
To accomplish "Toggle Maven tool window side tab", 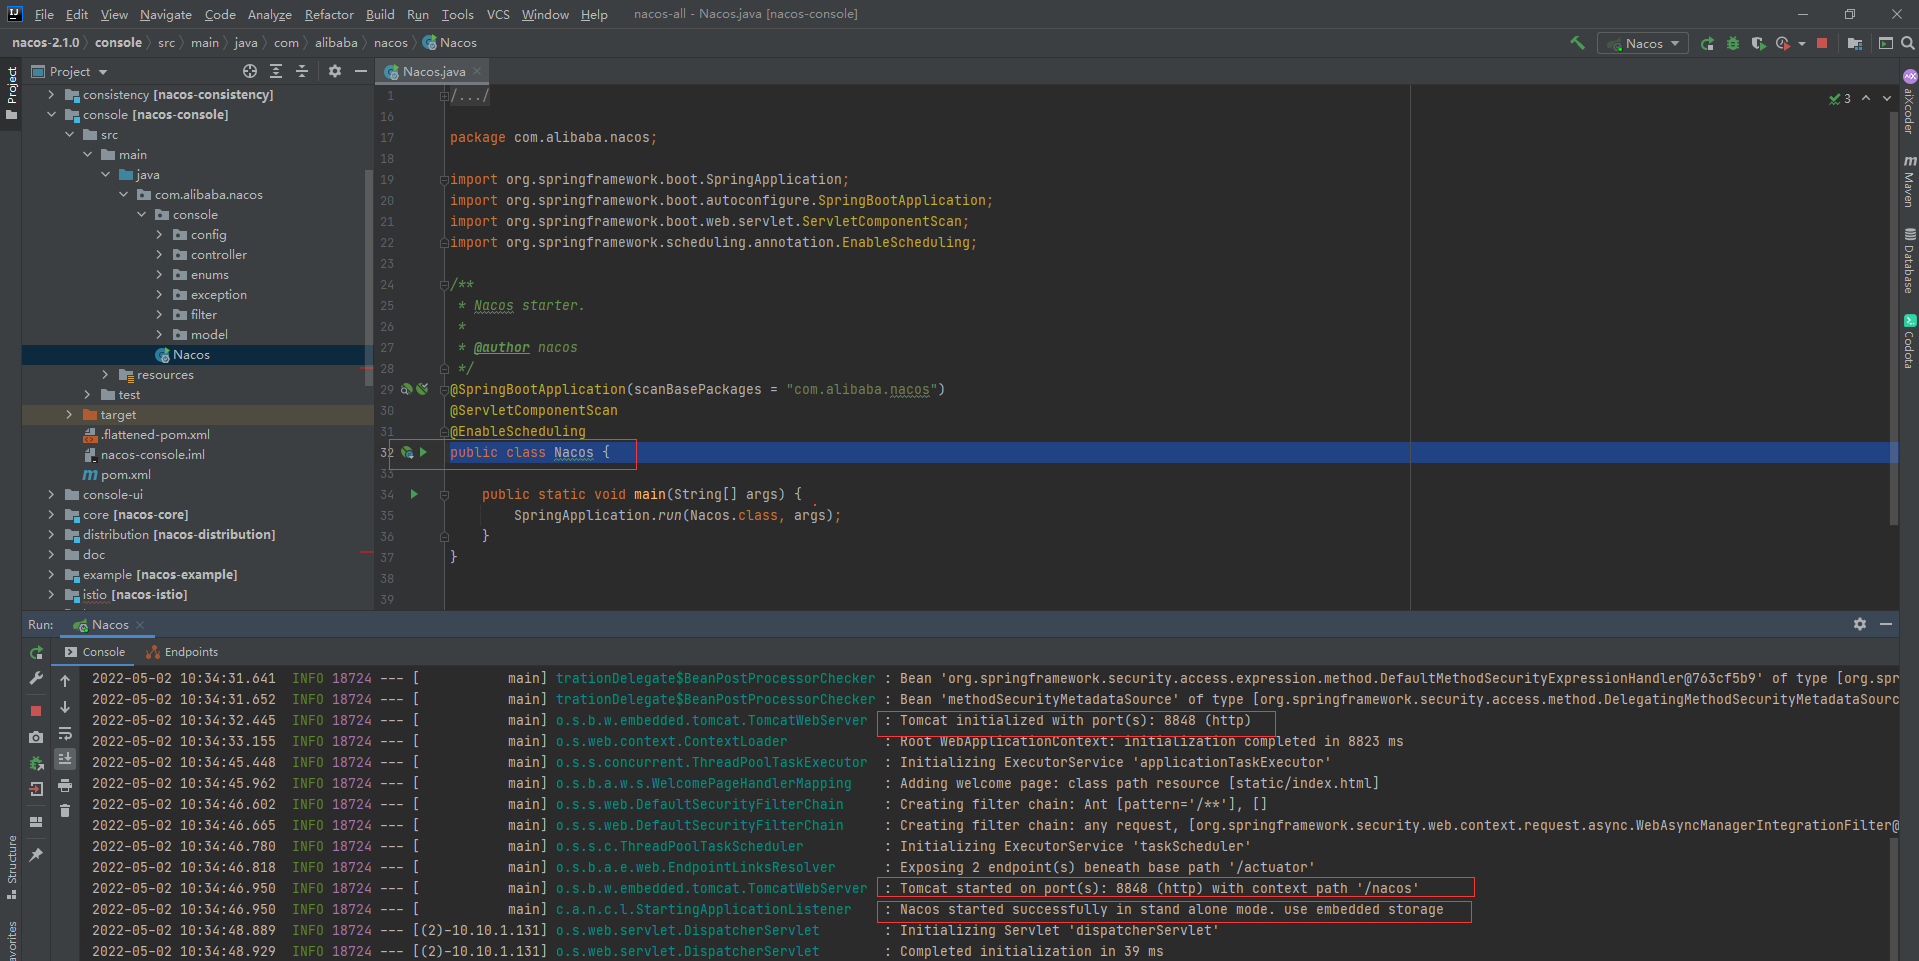I will [1909, 182].
